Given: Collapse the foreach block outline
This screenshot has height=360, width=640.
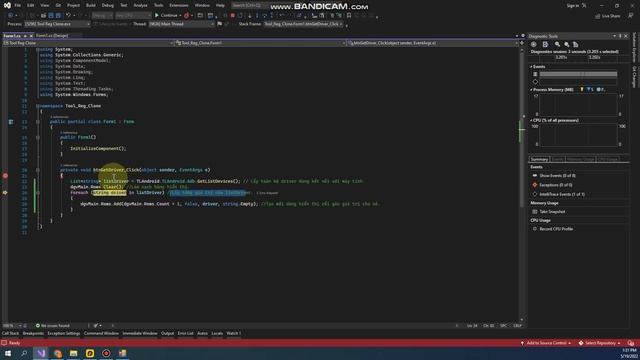Looking at the screenshot, I should click(x=38, y=193).
